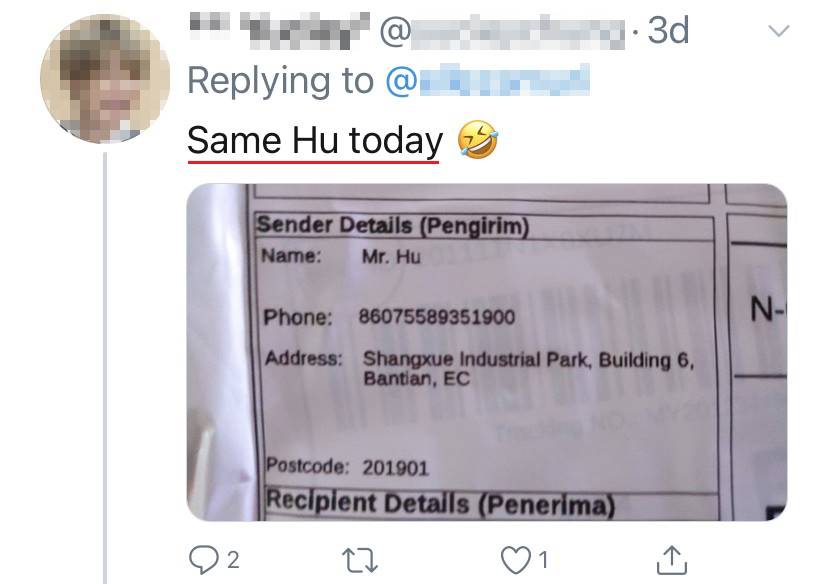
Task: Open the tweet options chevron menu
Action: click(779, 31)
